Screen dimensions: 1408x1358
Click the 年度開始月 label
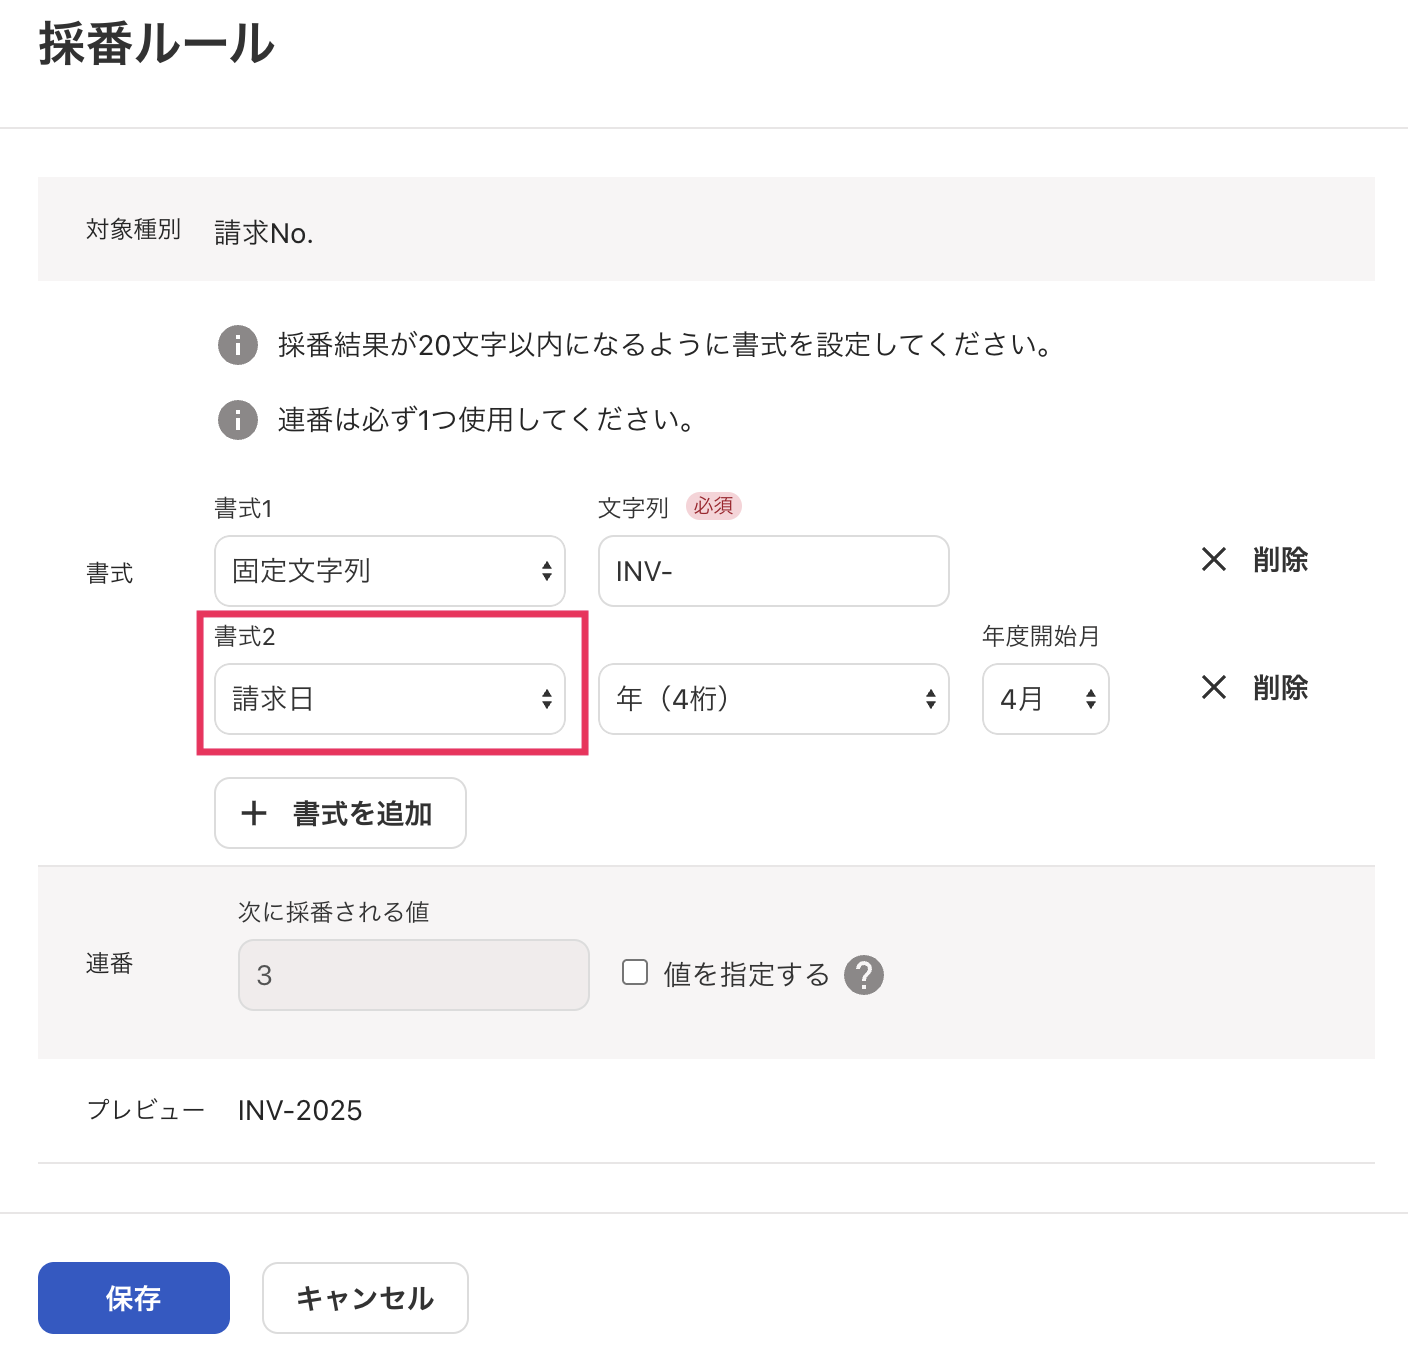coord(1041,636)
